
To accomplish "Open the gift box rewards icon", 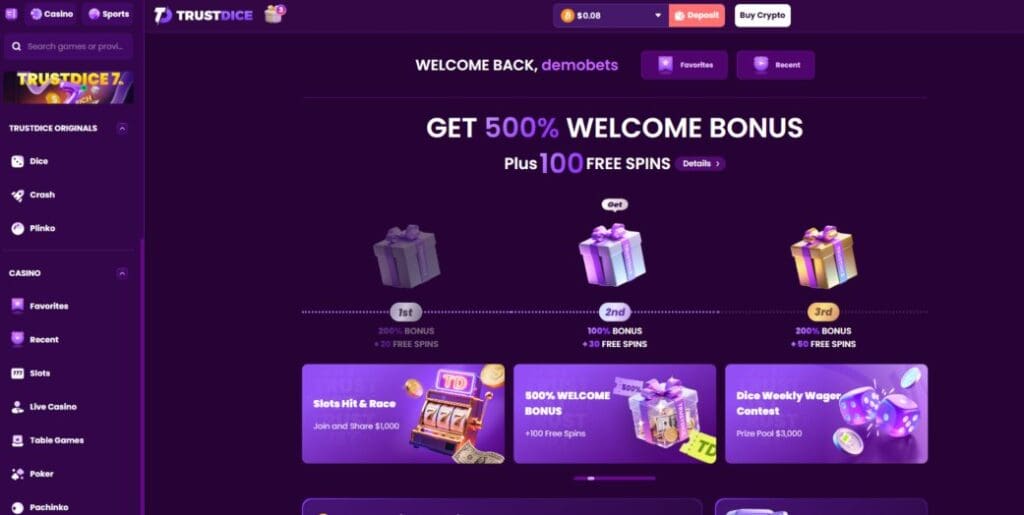I will click(274, 14).
